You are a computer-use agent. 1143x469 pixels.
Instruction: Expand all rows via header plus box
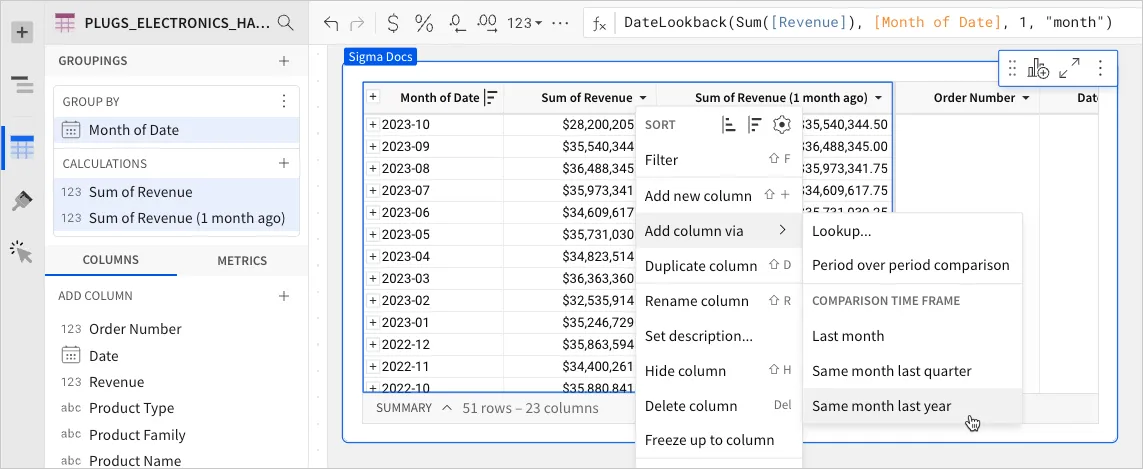tap(373, 96)
